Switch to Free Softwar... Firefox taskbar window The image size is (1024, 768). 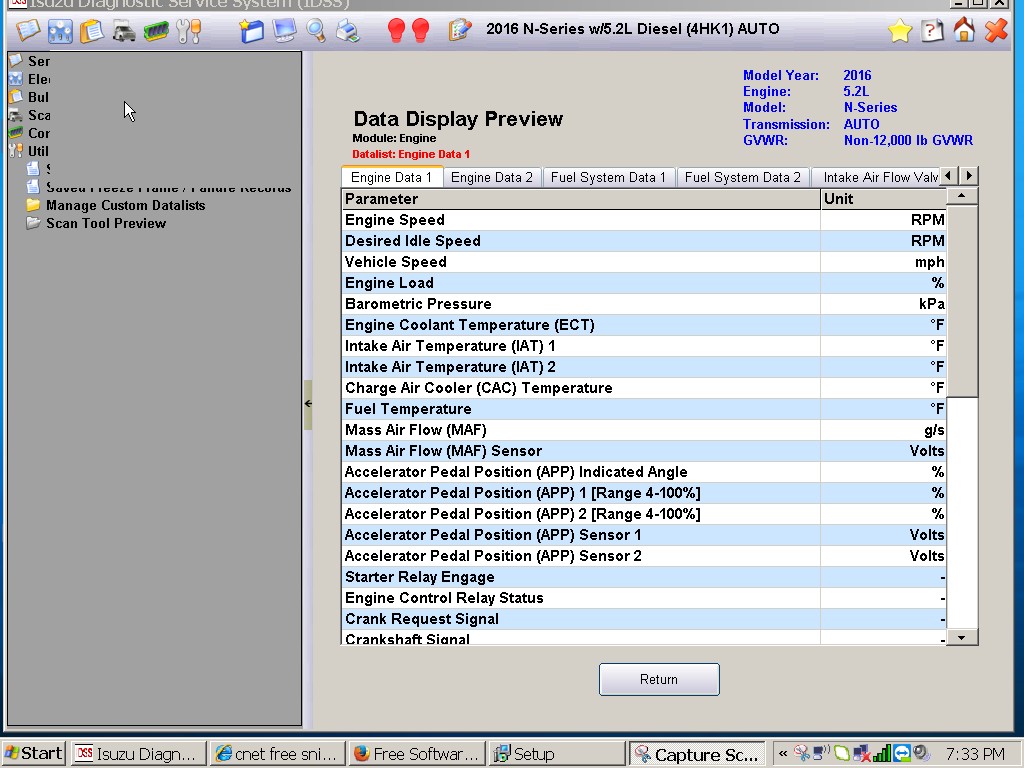417,754
